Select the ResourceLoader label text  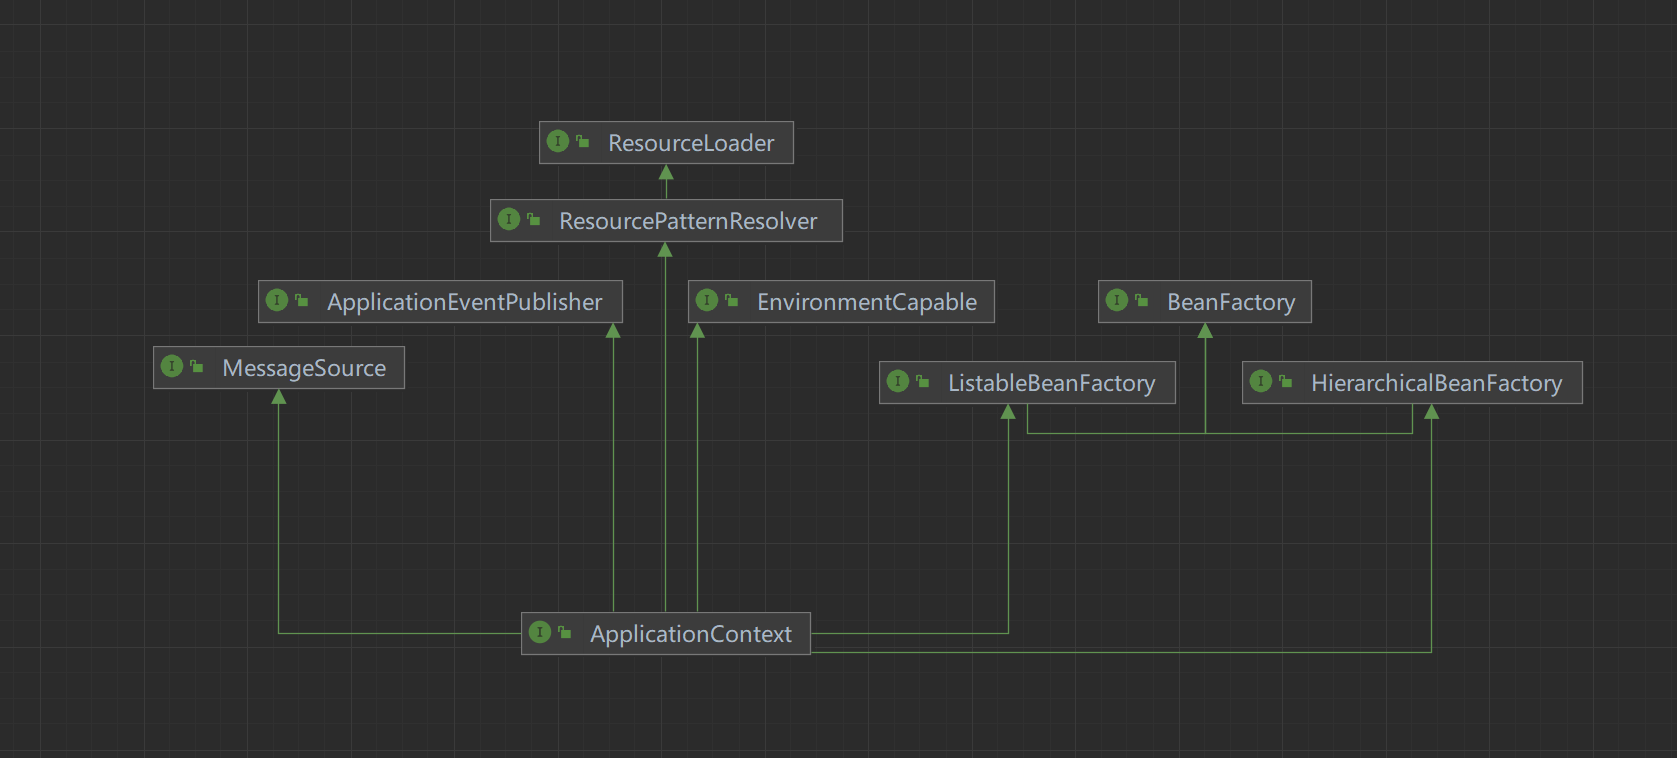pos(691,143)
